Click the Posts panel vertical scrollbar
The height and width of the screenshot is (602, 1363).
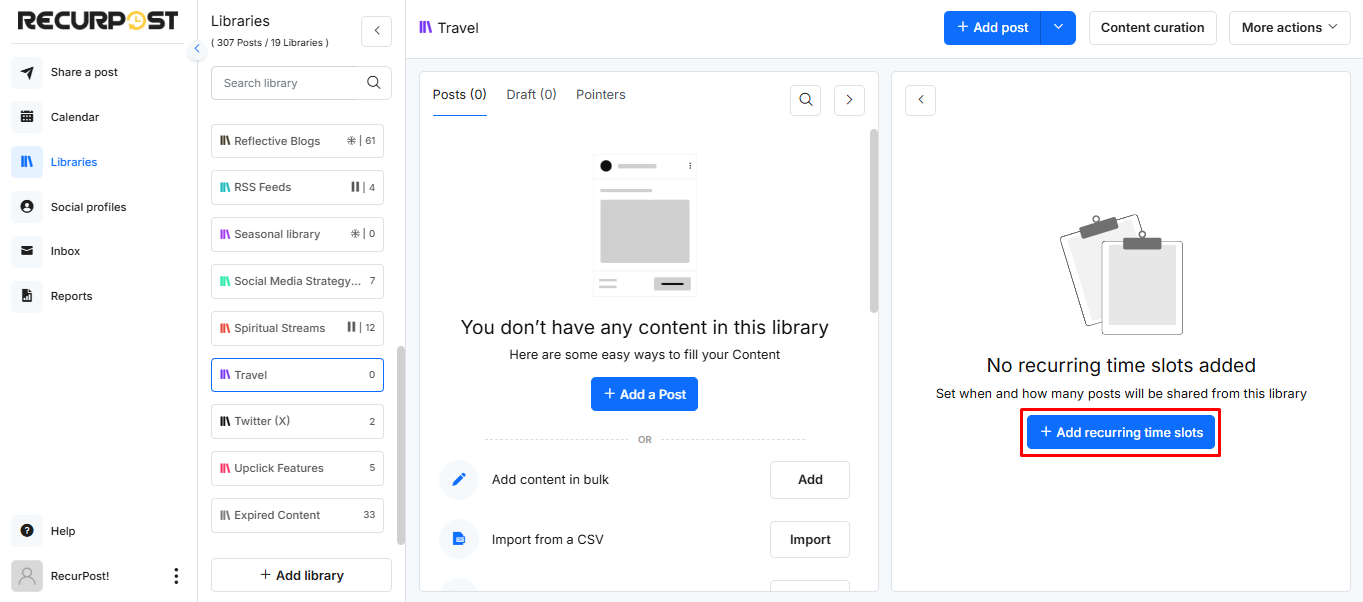point(874,220)
